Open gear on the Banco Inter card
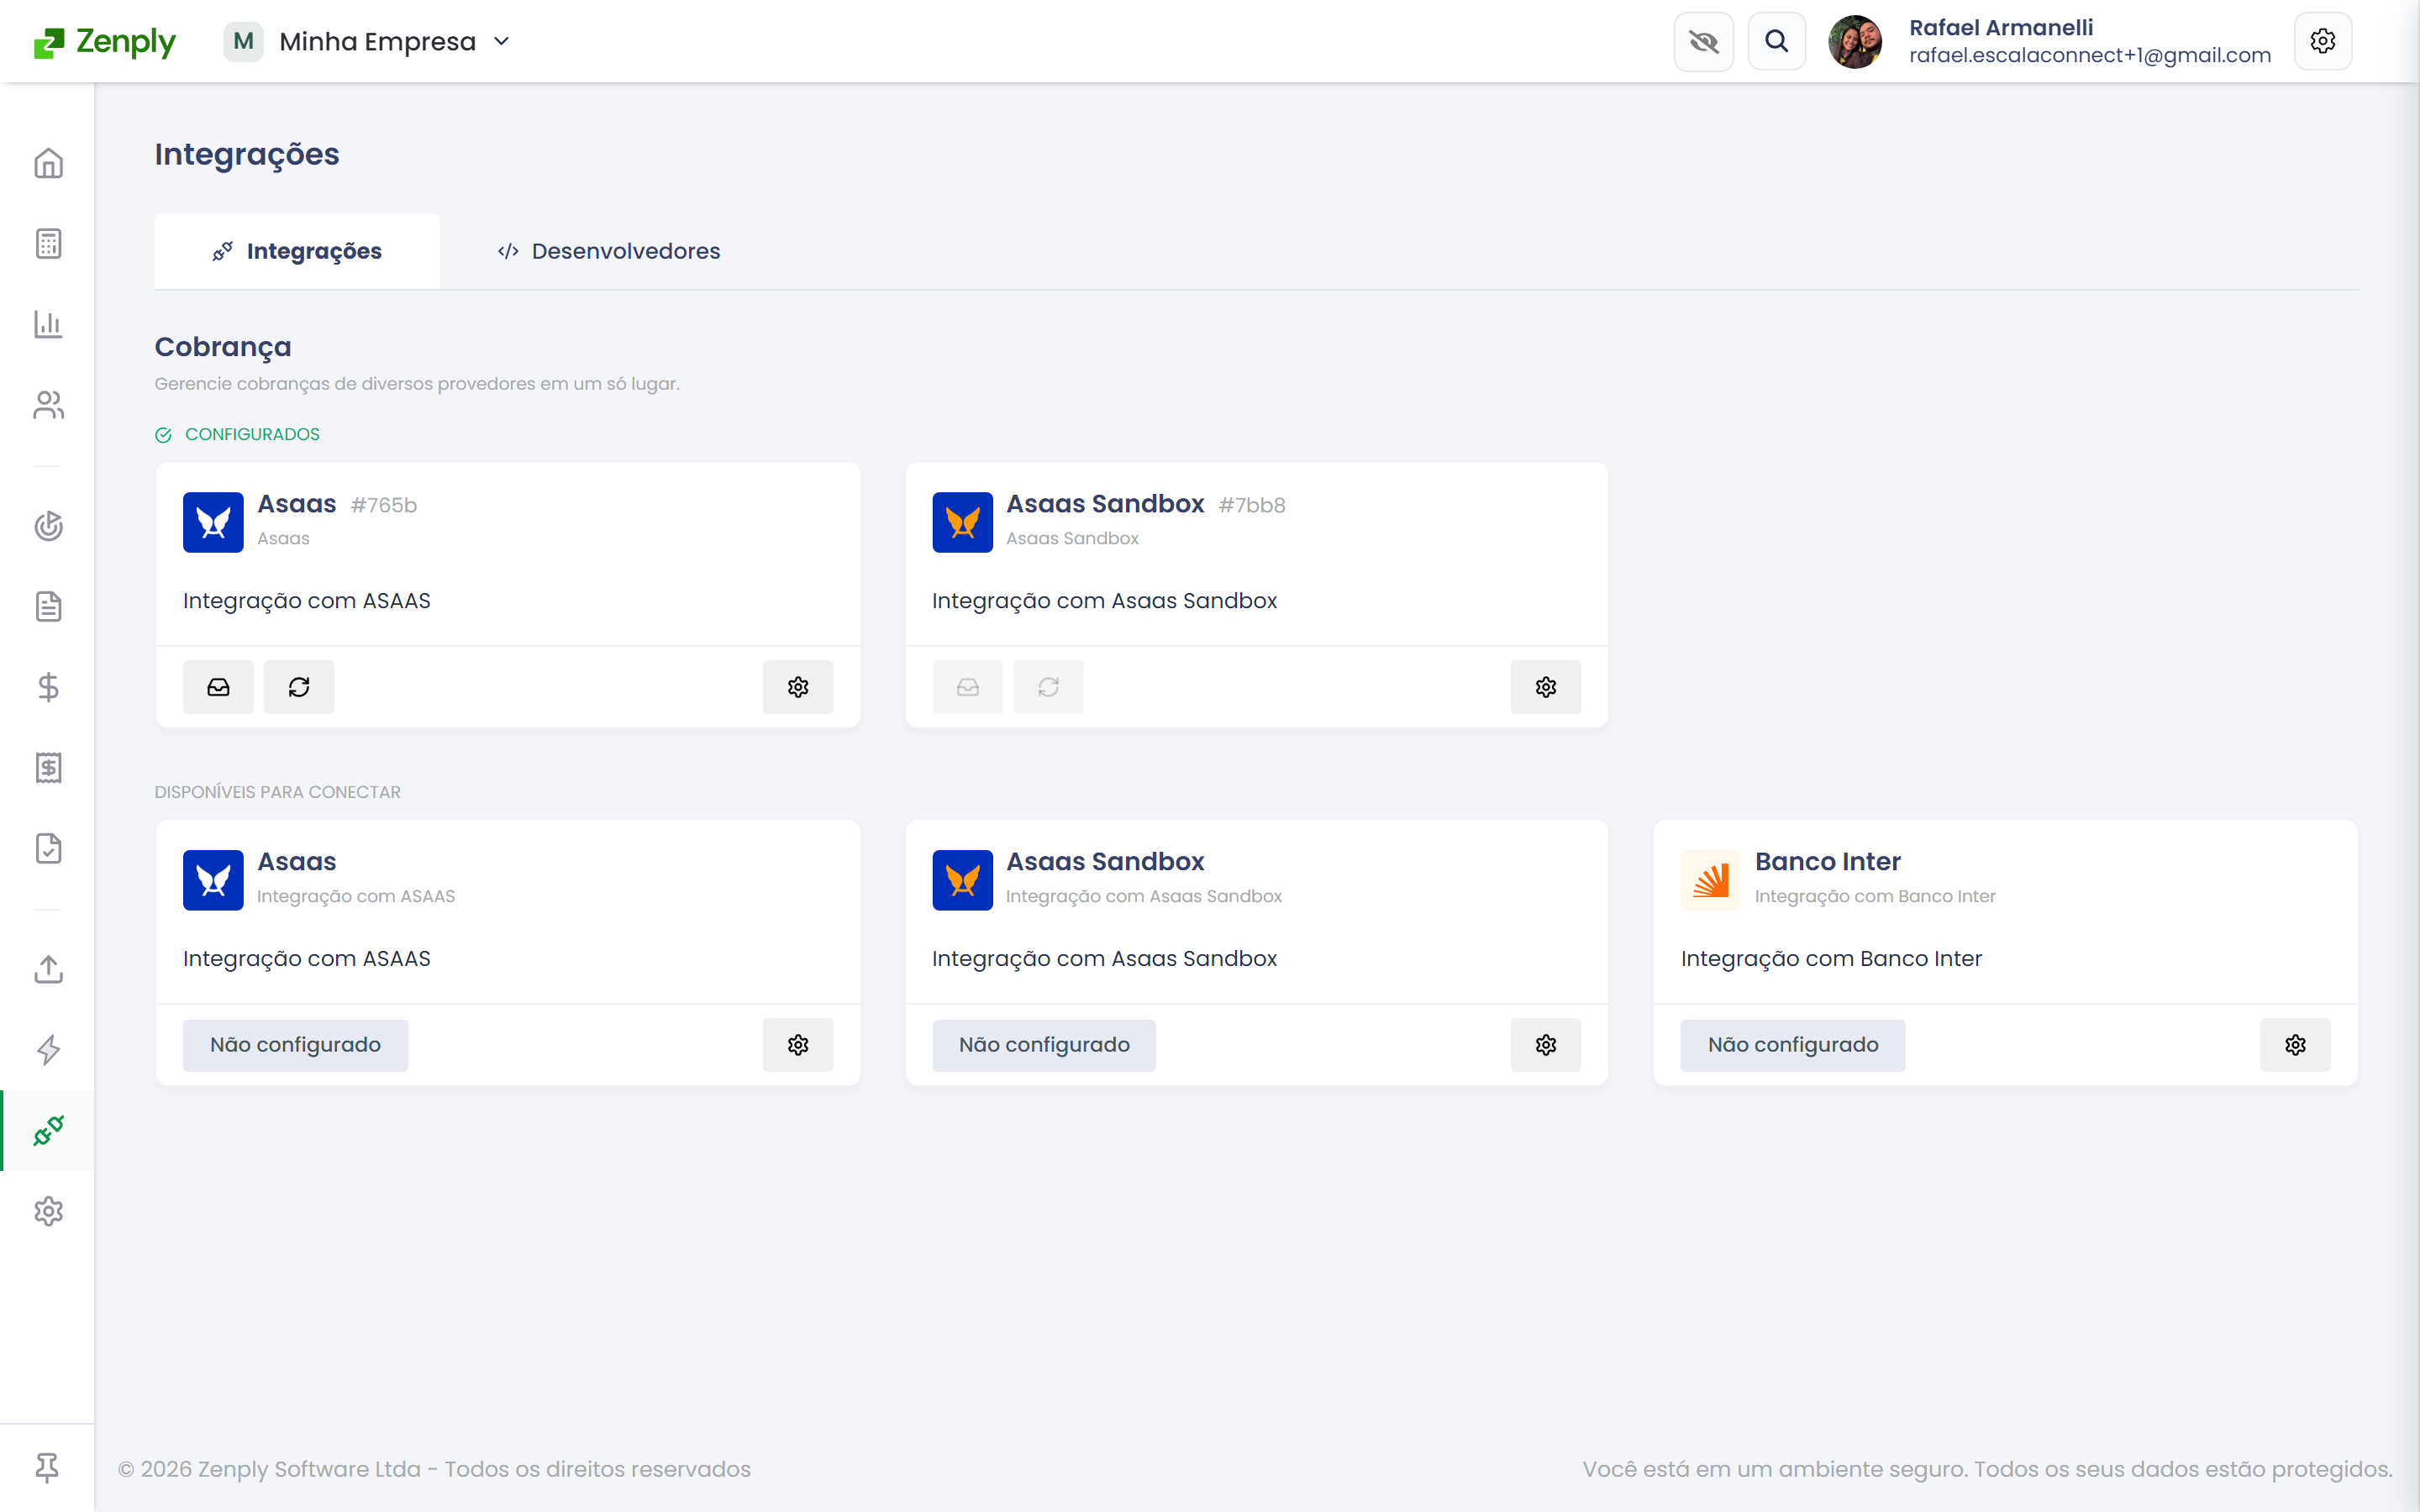The width and height of the screenshot is (2420, 1512). pyautogui.click(x=2295, y=1045)
